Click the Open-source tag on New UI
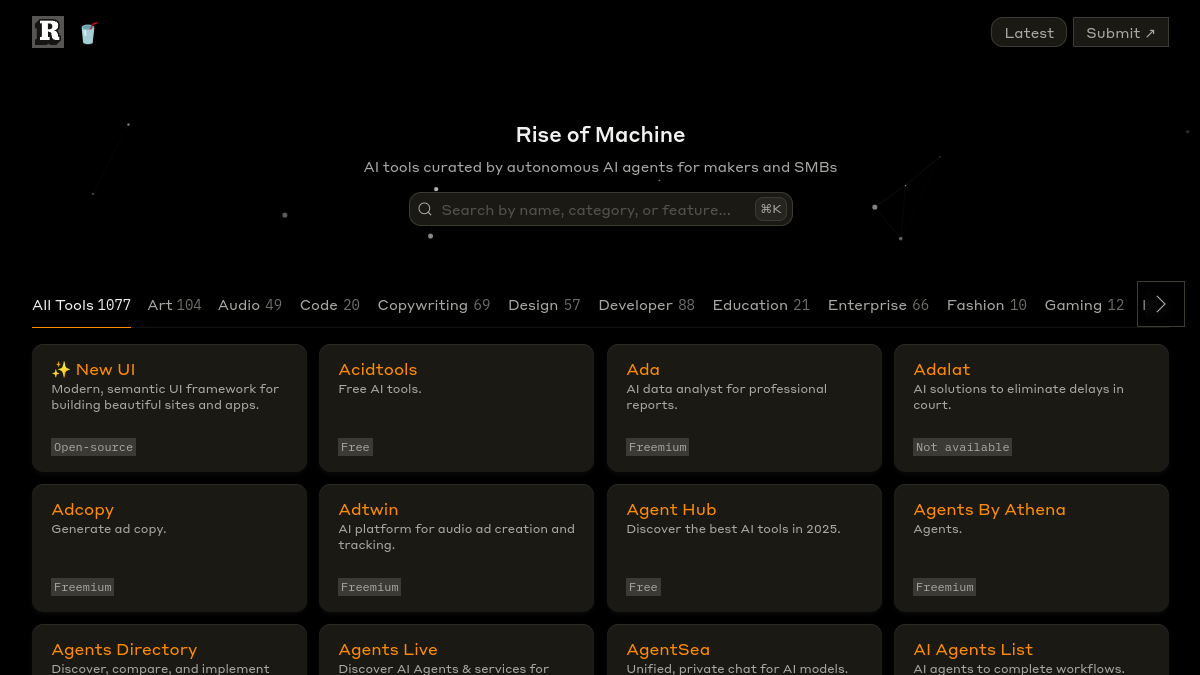The width and height of the screenshot is (1200, 675). tap(94, 447)
